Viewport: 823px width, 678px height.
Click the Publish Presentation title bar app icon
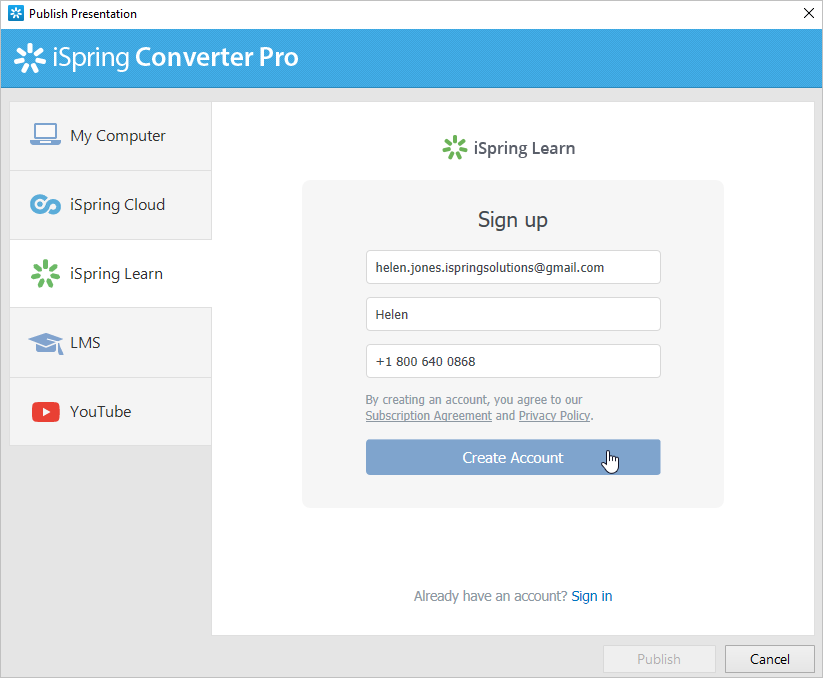click(x=16, y=13)
